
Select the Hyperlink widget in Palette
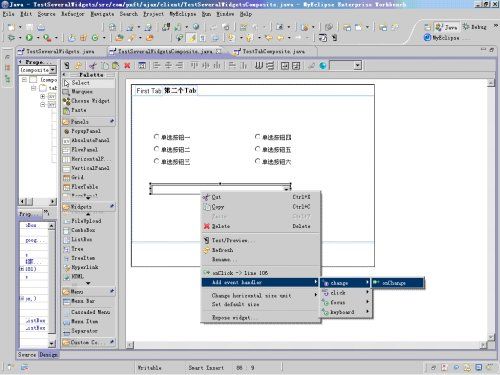pyautogui.click(x=83, y=267)
